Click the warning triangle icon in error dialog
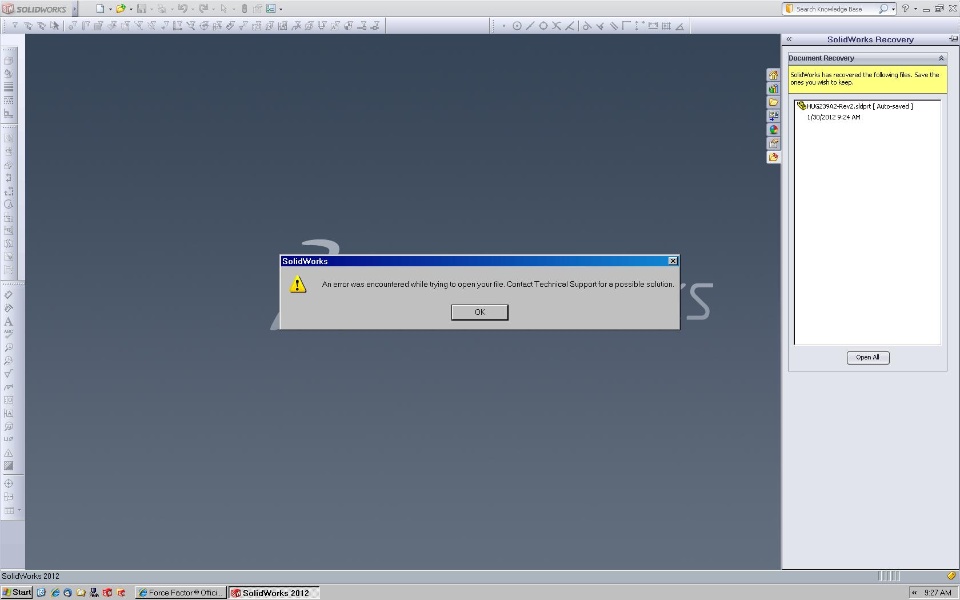 (x=298, y=284)
